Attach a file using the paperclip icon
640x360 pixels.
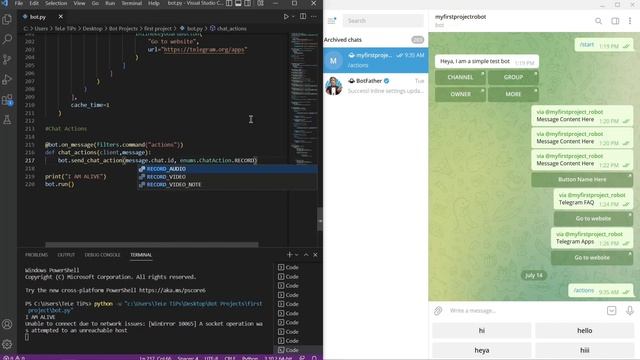pos(438,311)
